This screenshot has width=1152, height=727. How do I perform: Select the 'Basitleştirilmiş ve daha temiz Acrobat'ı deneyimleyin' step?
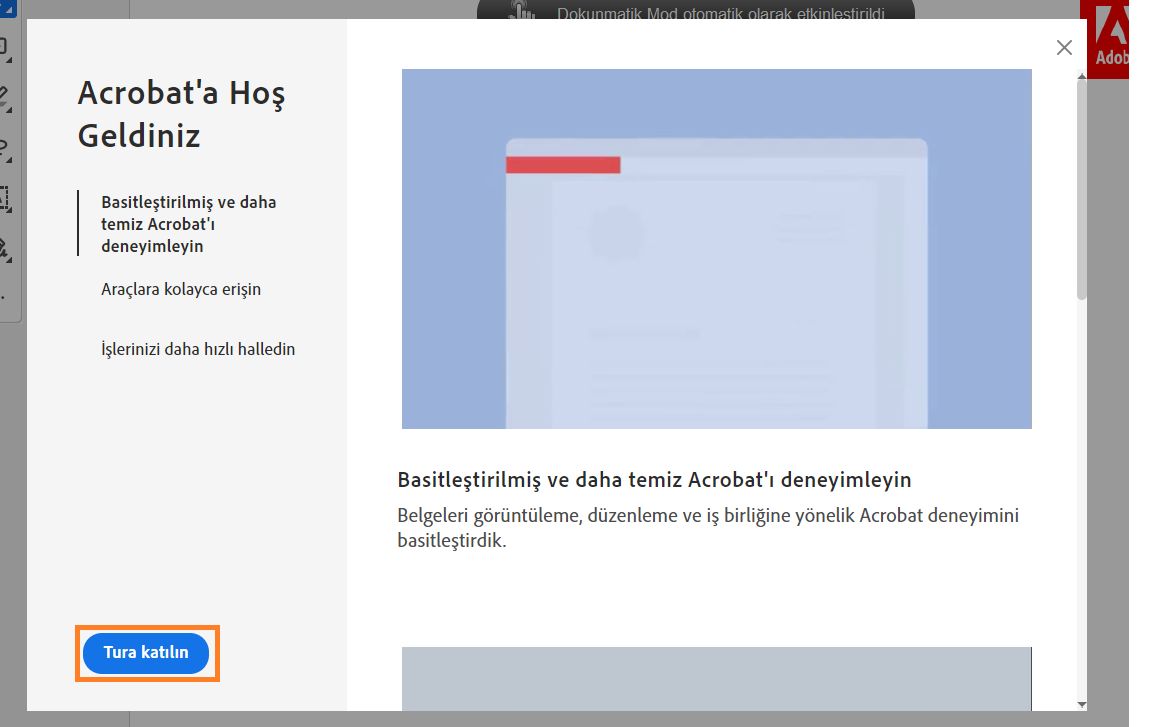187,224
